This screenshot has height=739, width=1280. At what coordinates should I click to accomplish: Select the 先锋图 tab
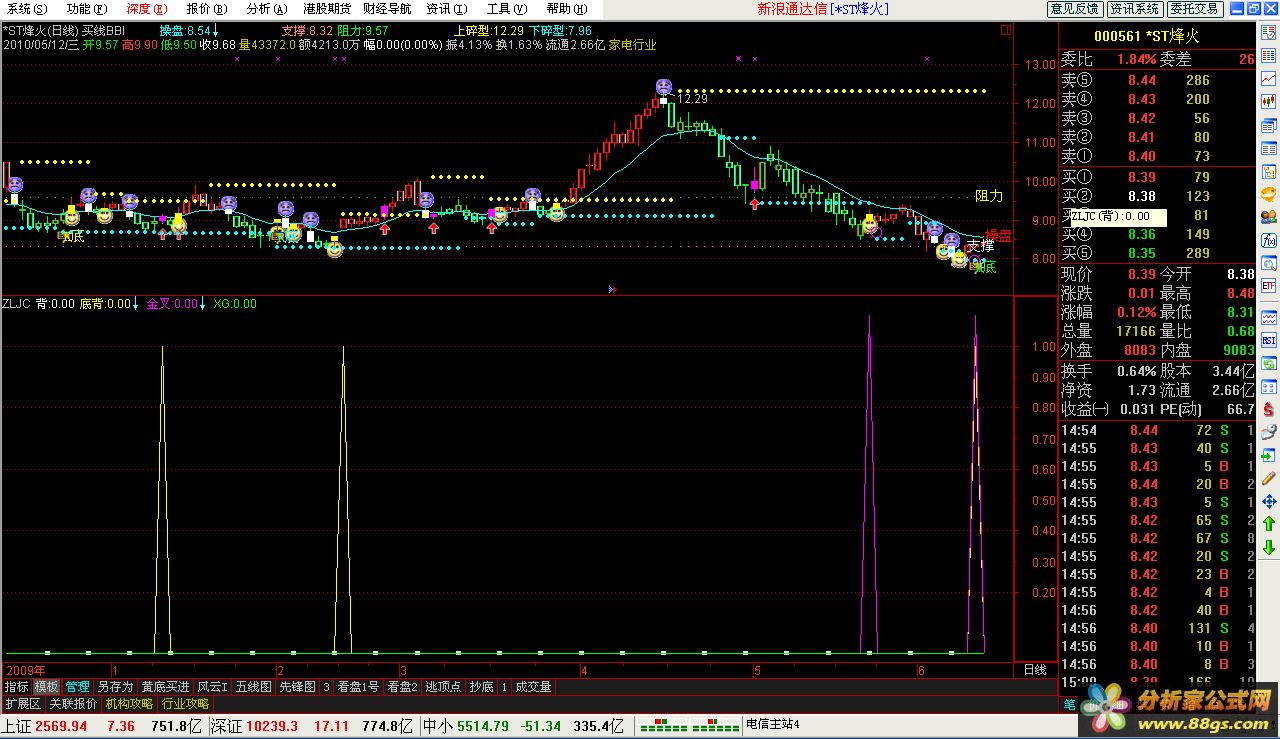(296, 687)
